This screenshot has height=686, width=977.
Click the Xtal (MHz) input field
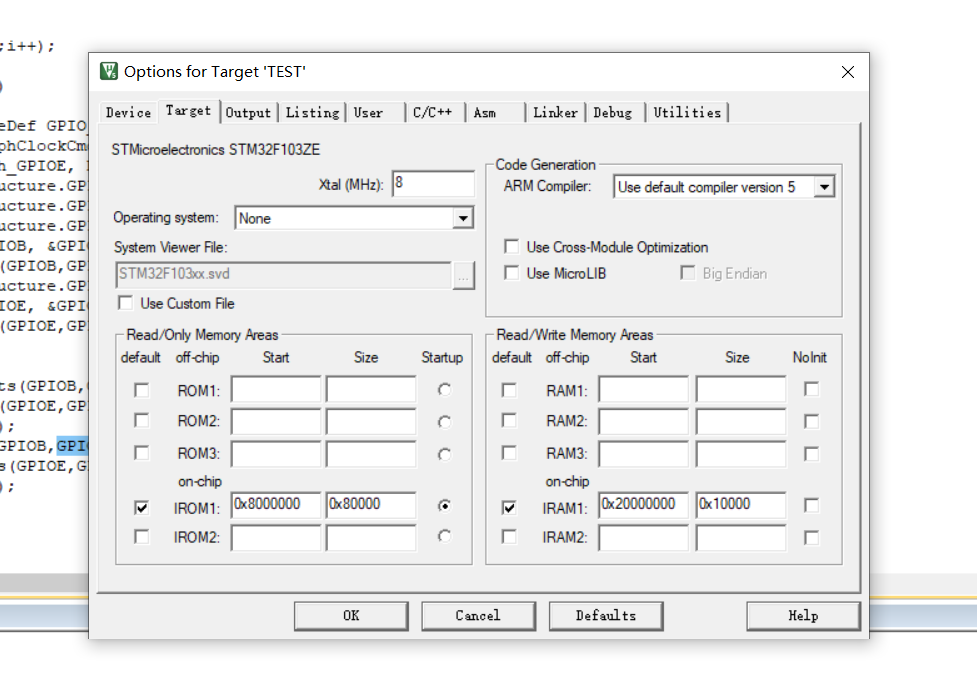click(x=433, y=184)
